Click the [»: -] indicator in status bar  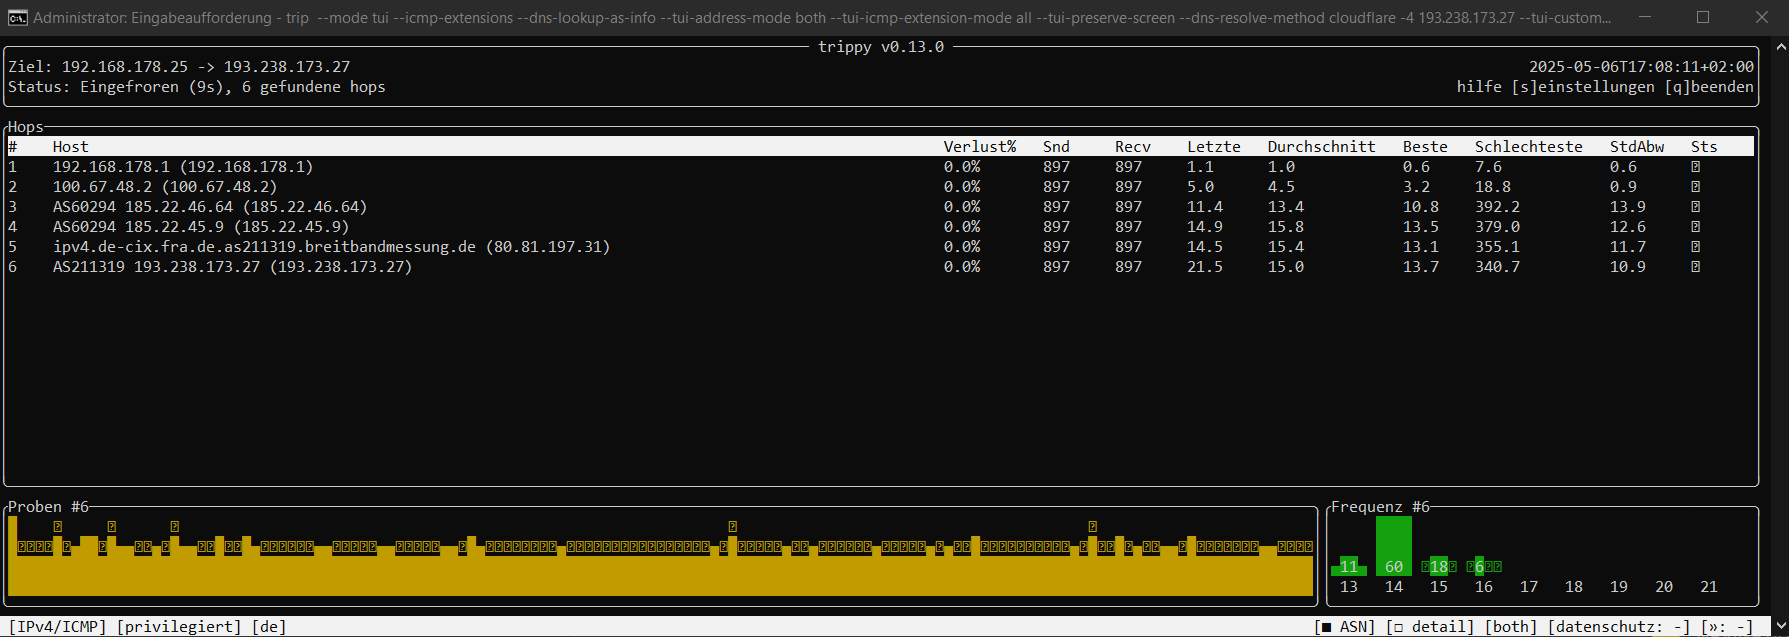[x=1727, y=627]
